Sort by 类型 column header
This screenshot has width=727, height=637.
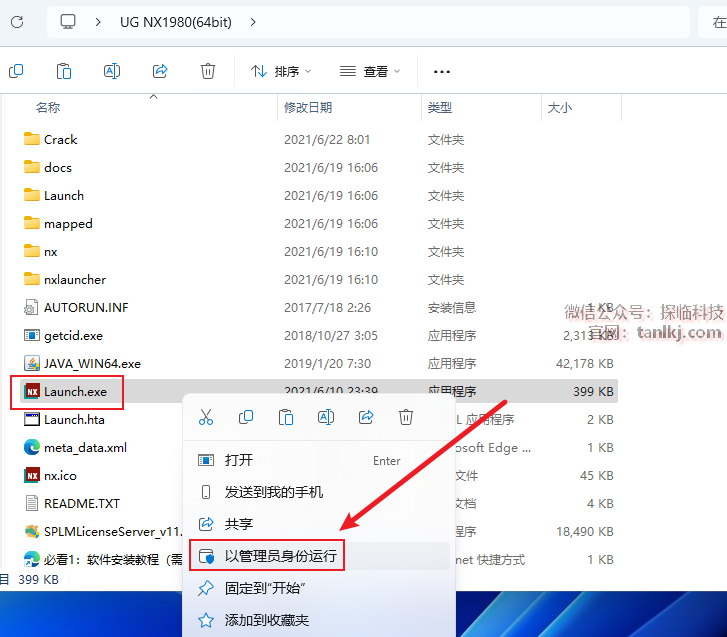tap(440, 108)
